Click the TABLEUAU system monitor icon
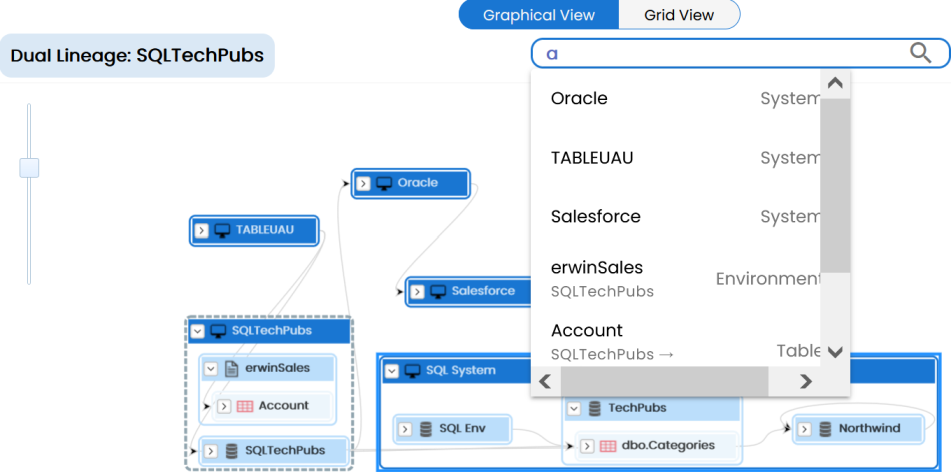This screenshot has height=472, width=951. (x=223, y=231)
